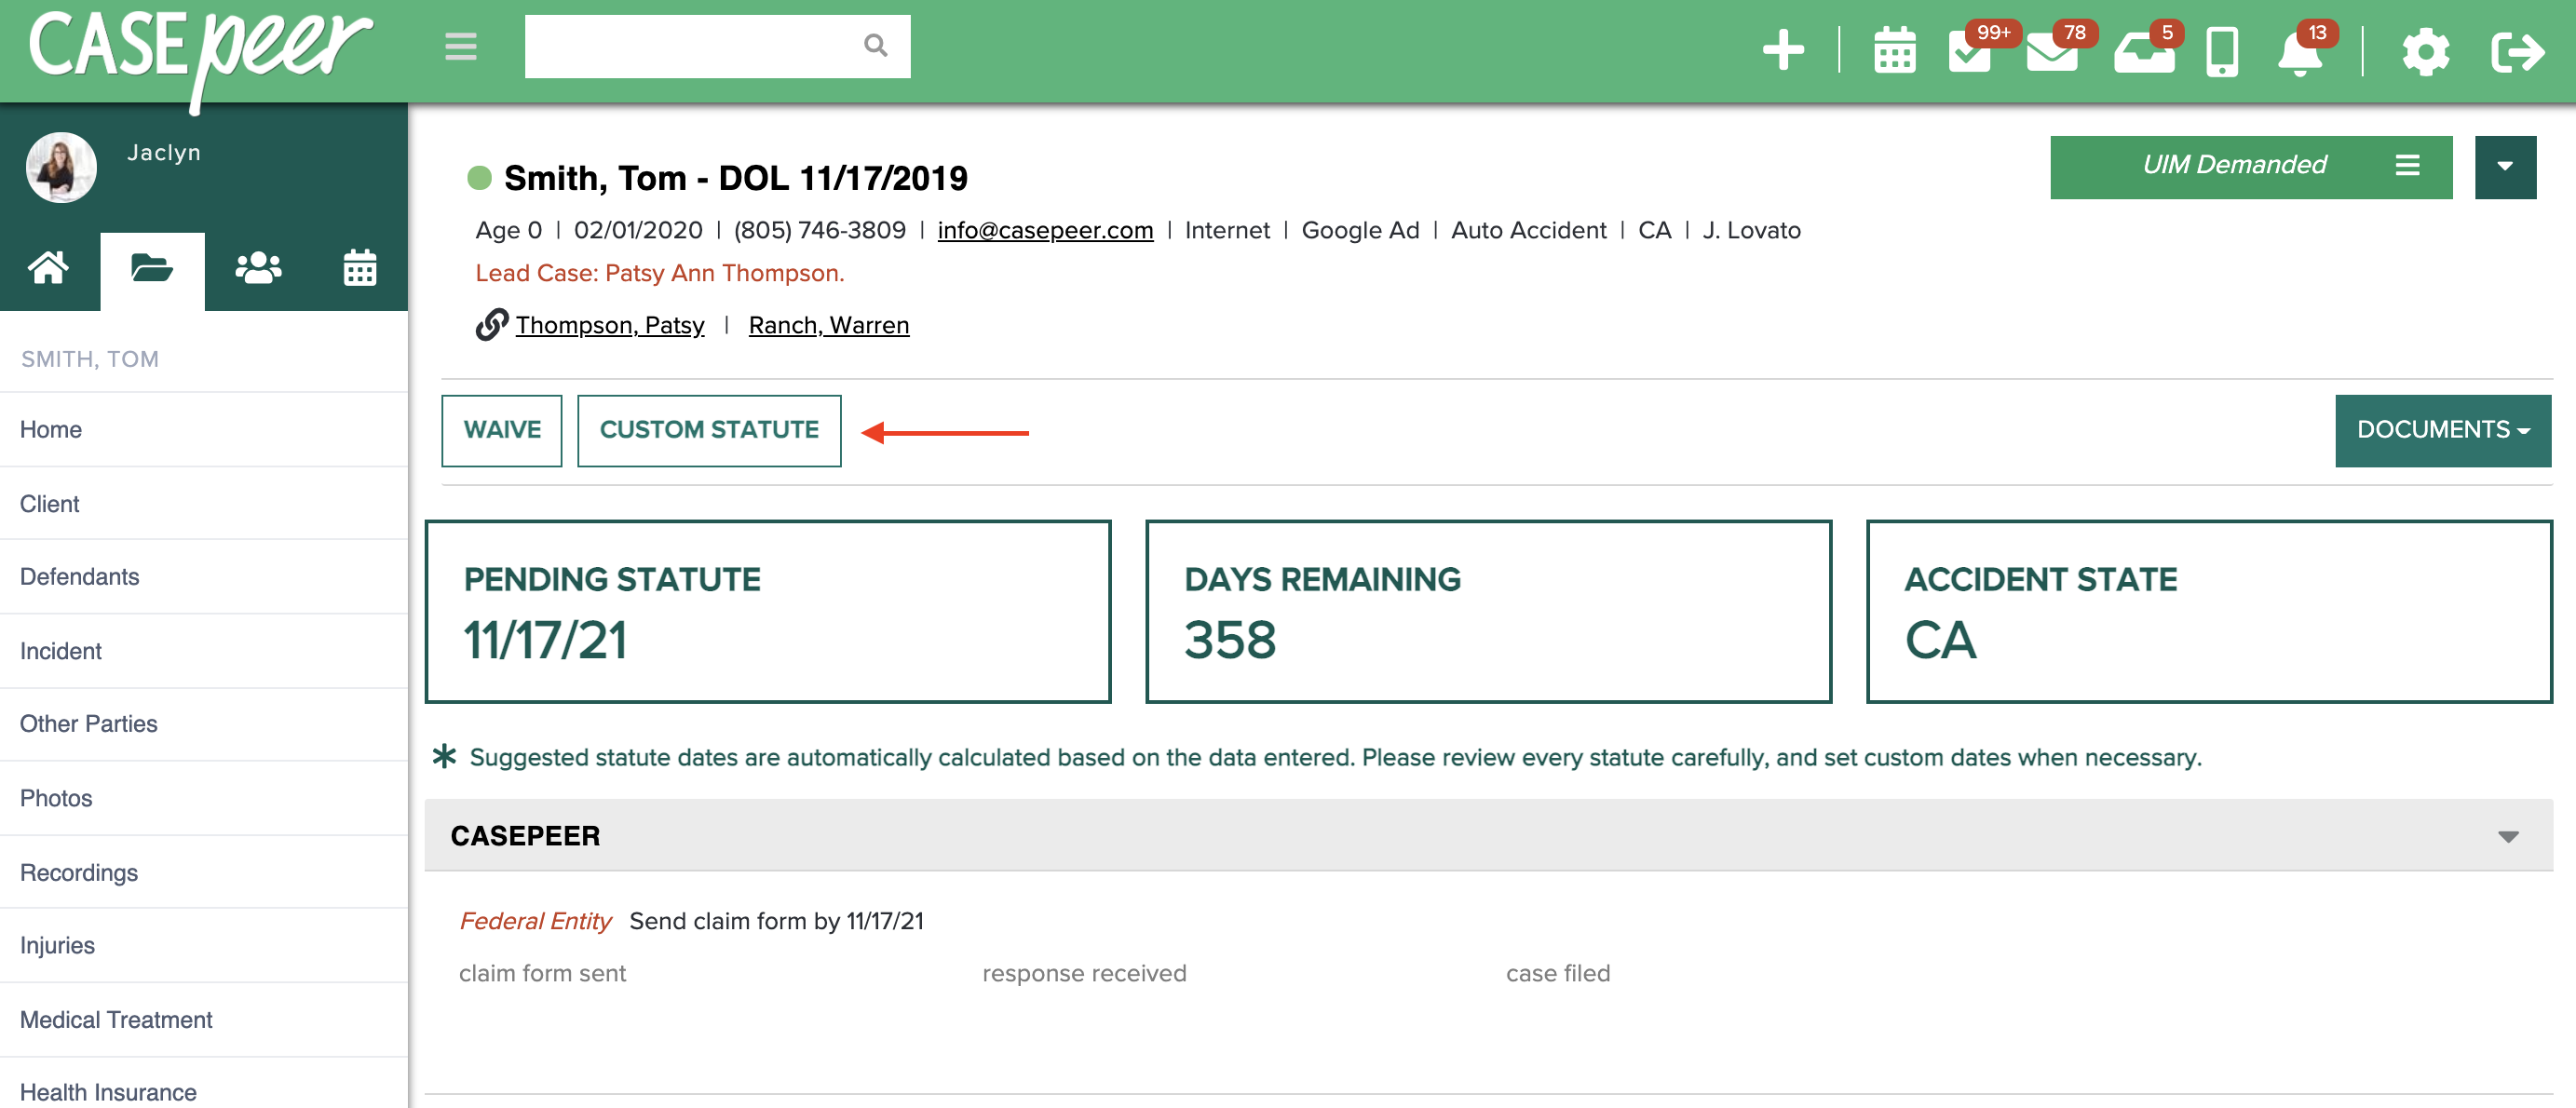Open notifications bell with 13 badge
Image resolution: width=2576 pixels, height=1108 pixels.
click(x=2300, y=52)
